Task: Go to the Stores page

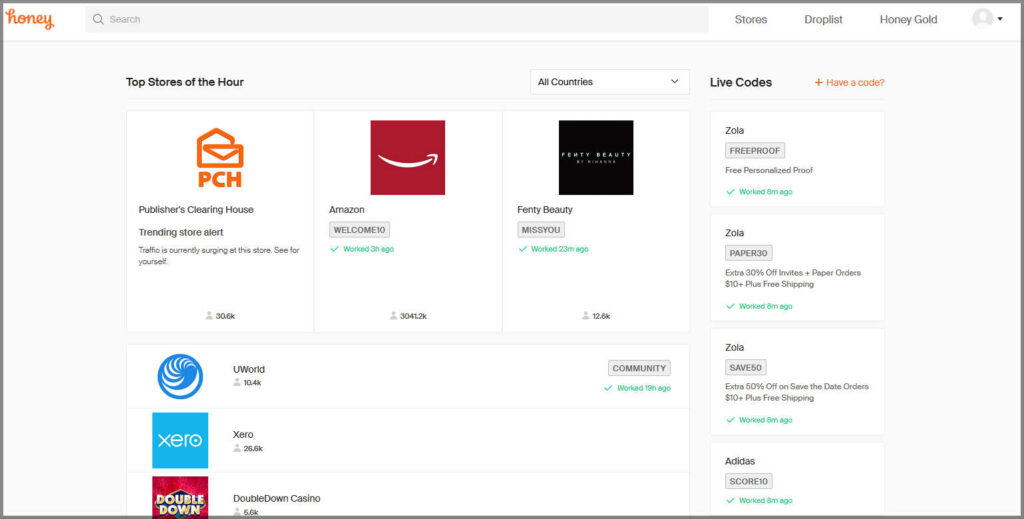Action: pos(751,19)
